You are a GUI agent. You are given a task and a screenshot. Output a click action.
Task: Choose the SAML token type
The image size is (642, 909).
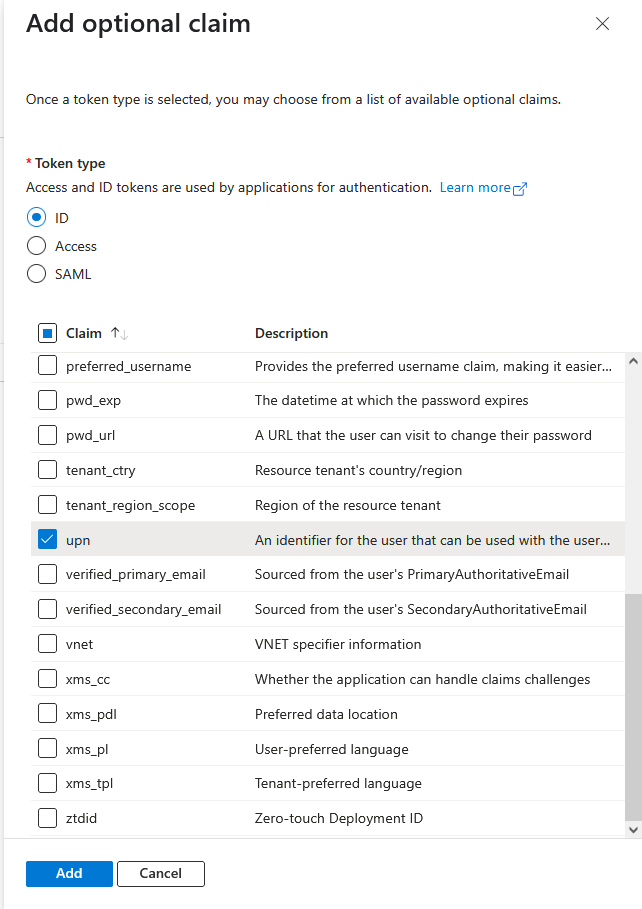[x=37, y=274]
